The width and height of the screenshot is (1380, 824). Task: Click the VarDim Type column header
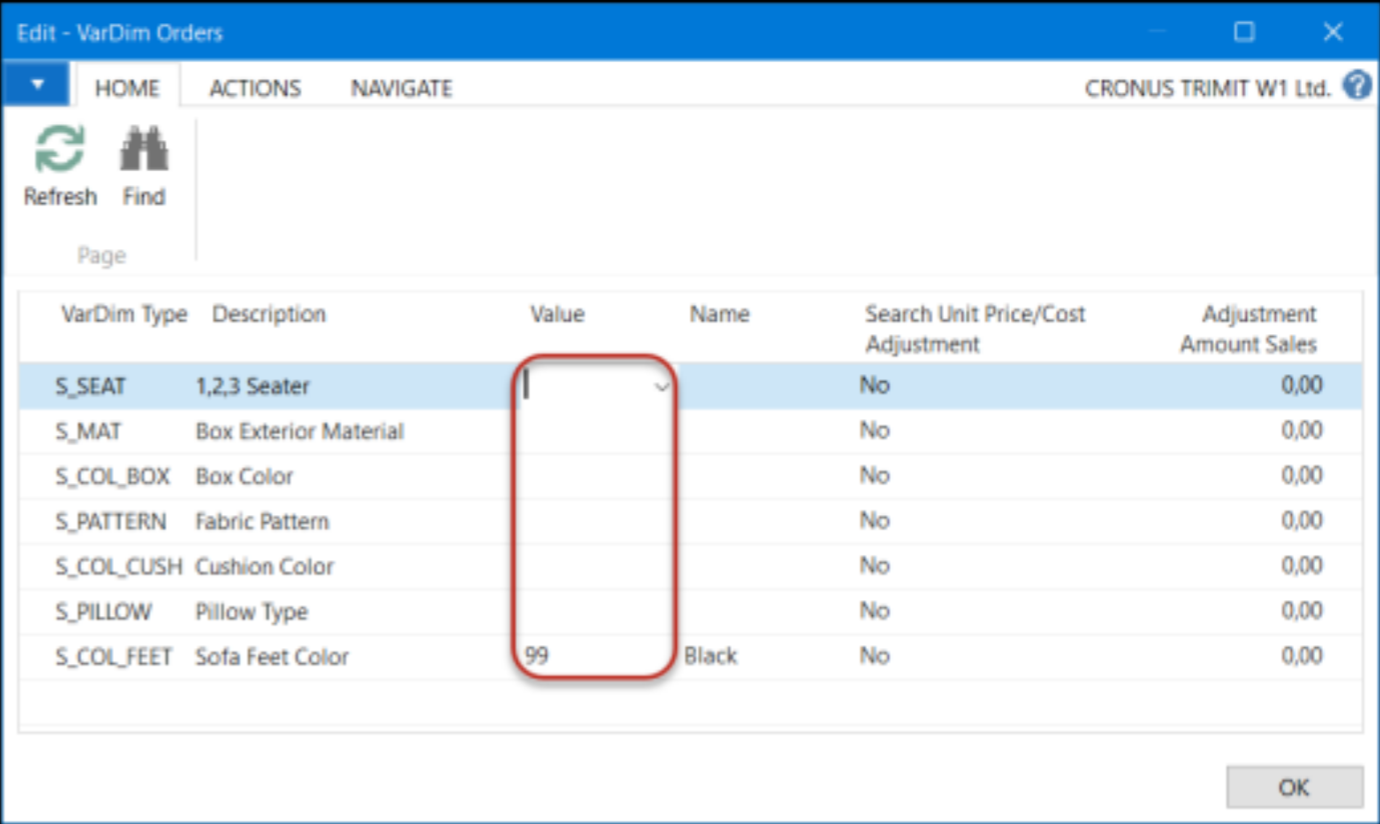click(x=124, y=314)
